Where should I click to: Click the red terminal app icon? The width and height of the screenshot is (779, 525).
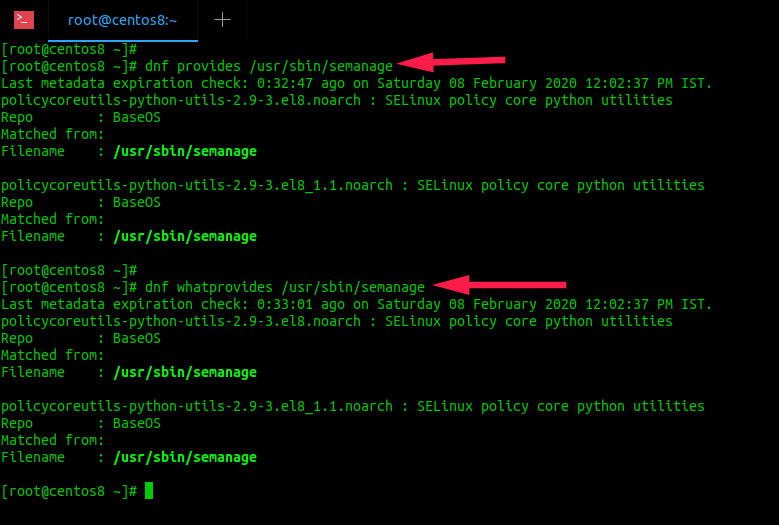coord(24,19)
